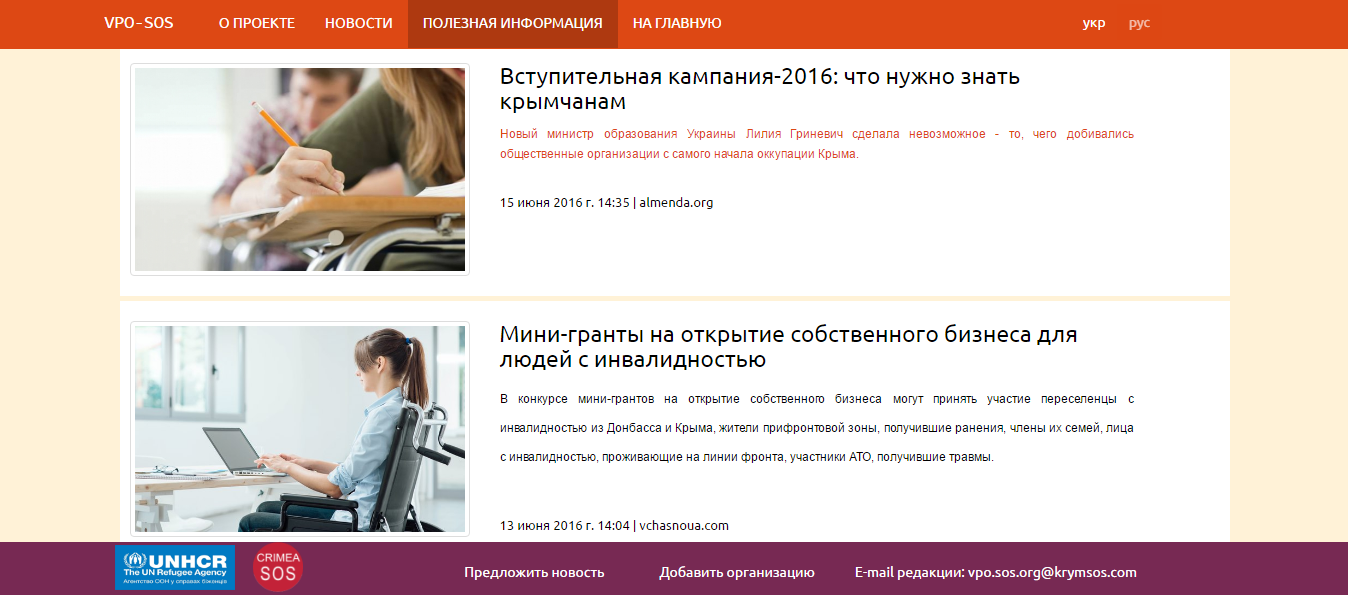Click date line 13 июня 2016 vchasnoua.com
1348x595 pixels.
pyautogui.click(x=614, y=525)
